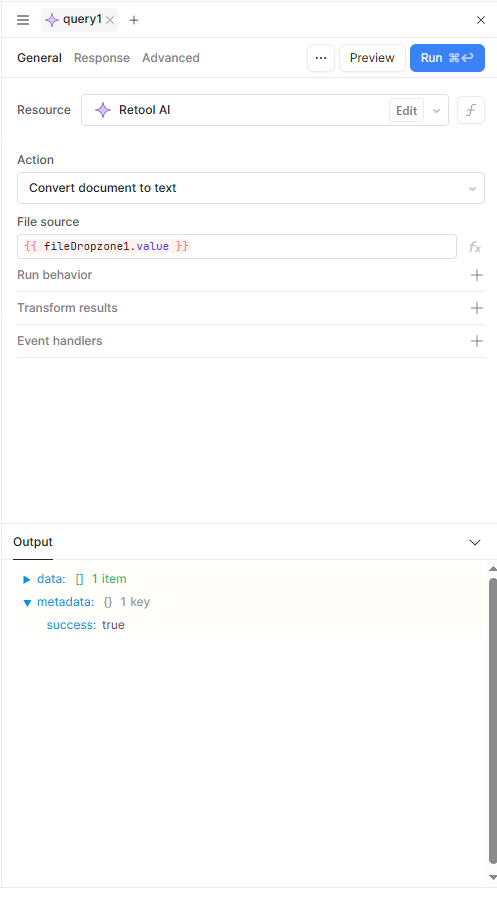The image size is (497, 906).
Task: Close the query1 tab
Action: 110,20
